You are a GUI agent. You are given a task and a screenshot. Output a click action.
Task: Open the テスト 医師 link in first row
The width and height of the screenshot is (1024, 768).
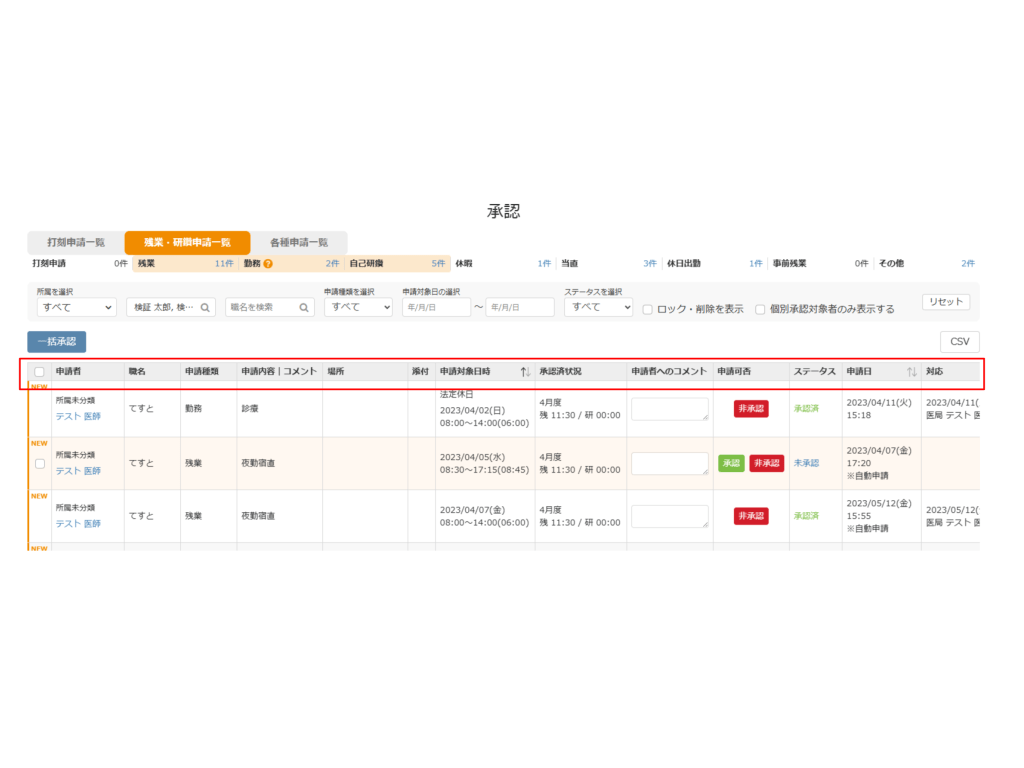click(78, 417)
